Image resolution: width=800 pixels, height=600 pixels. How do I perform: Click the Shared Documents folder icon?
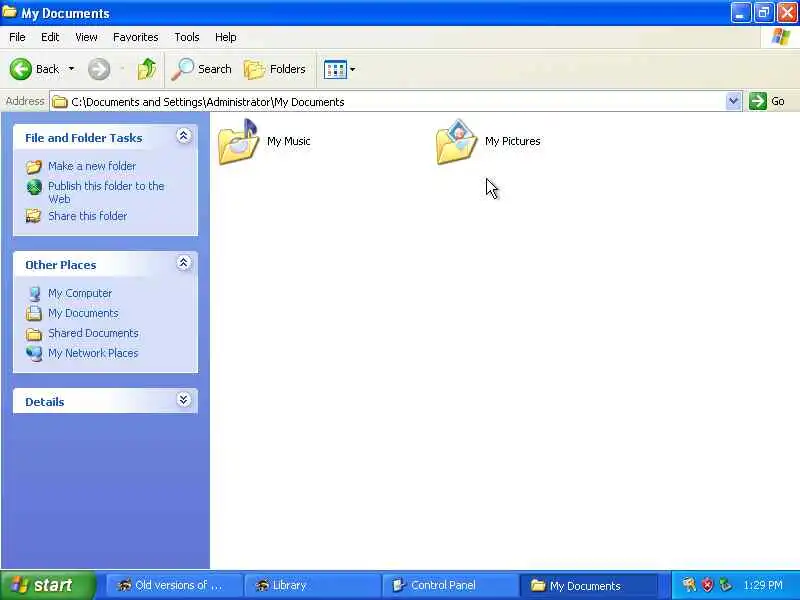(34, 334)
